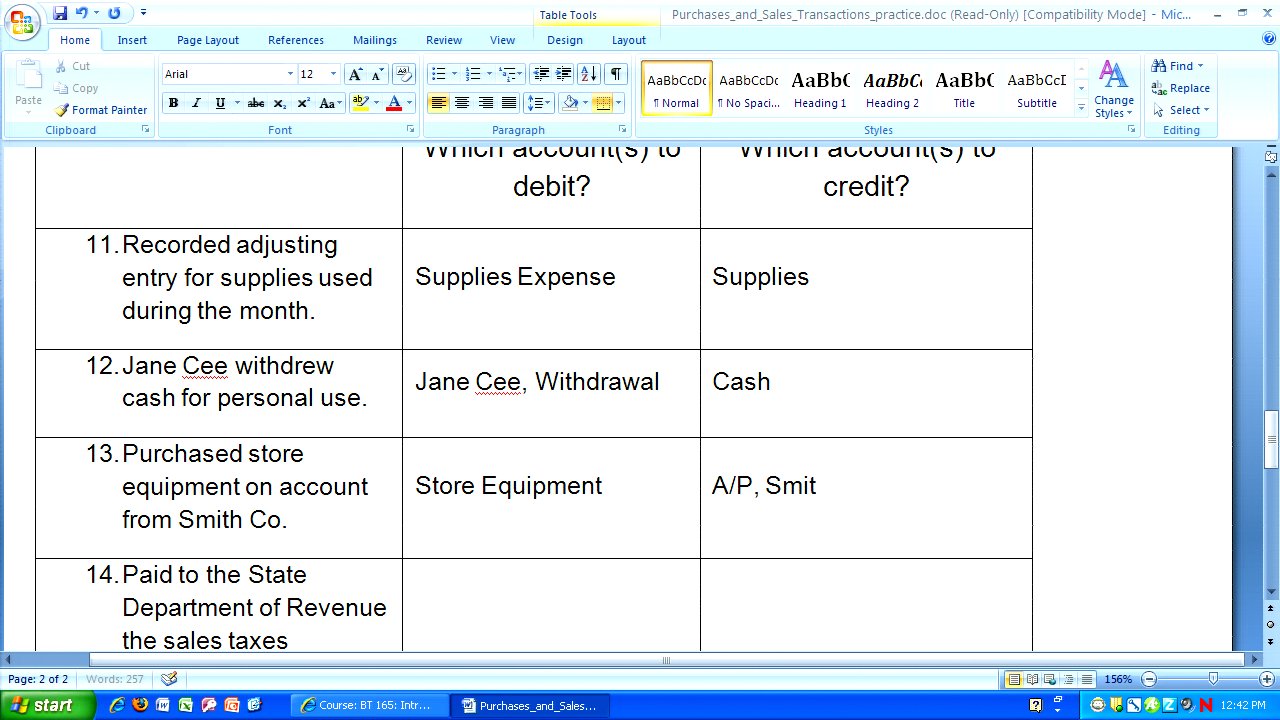
Task: Expand the line spacing dropdown
Action: tap(549, 103)
